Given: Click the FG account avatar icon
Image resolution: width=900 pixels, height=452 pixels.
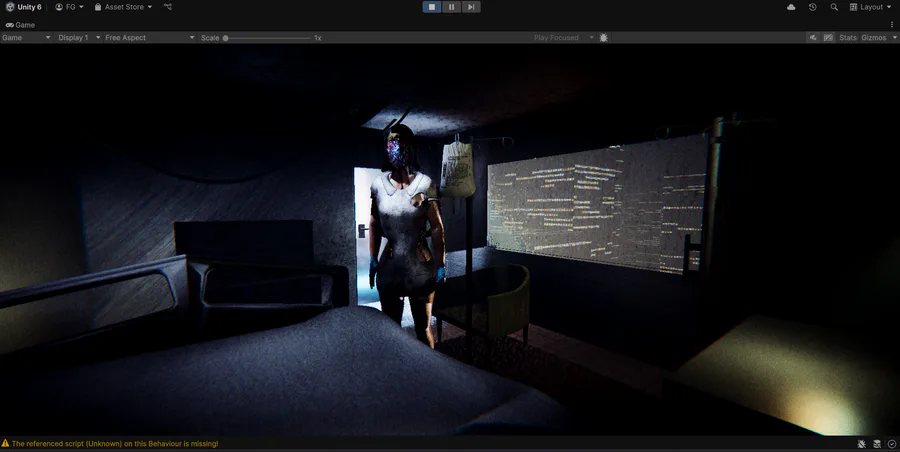Looking at the screenshot, I should click(59, 7).
